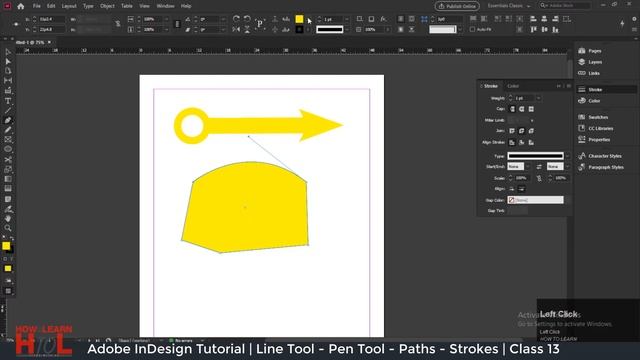Open the End arrowhead dropdown
This screenshot has width=640, height=360.
(567, 167)
